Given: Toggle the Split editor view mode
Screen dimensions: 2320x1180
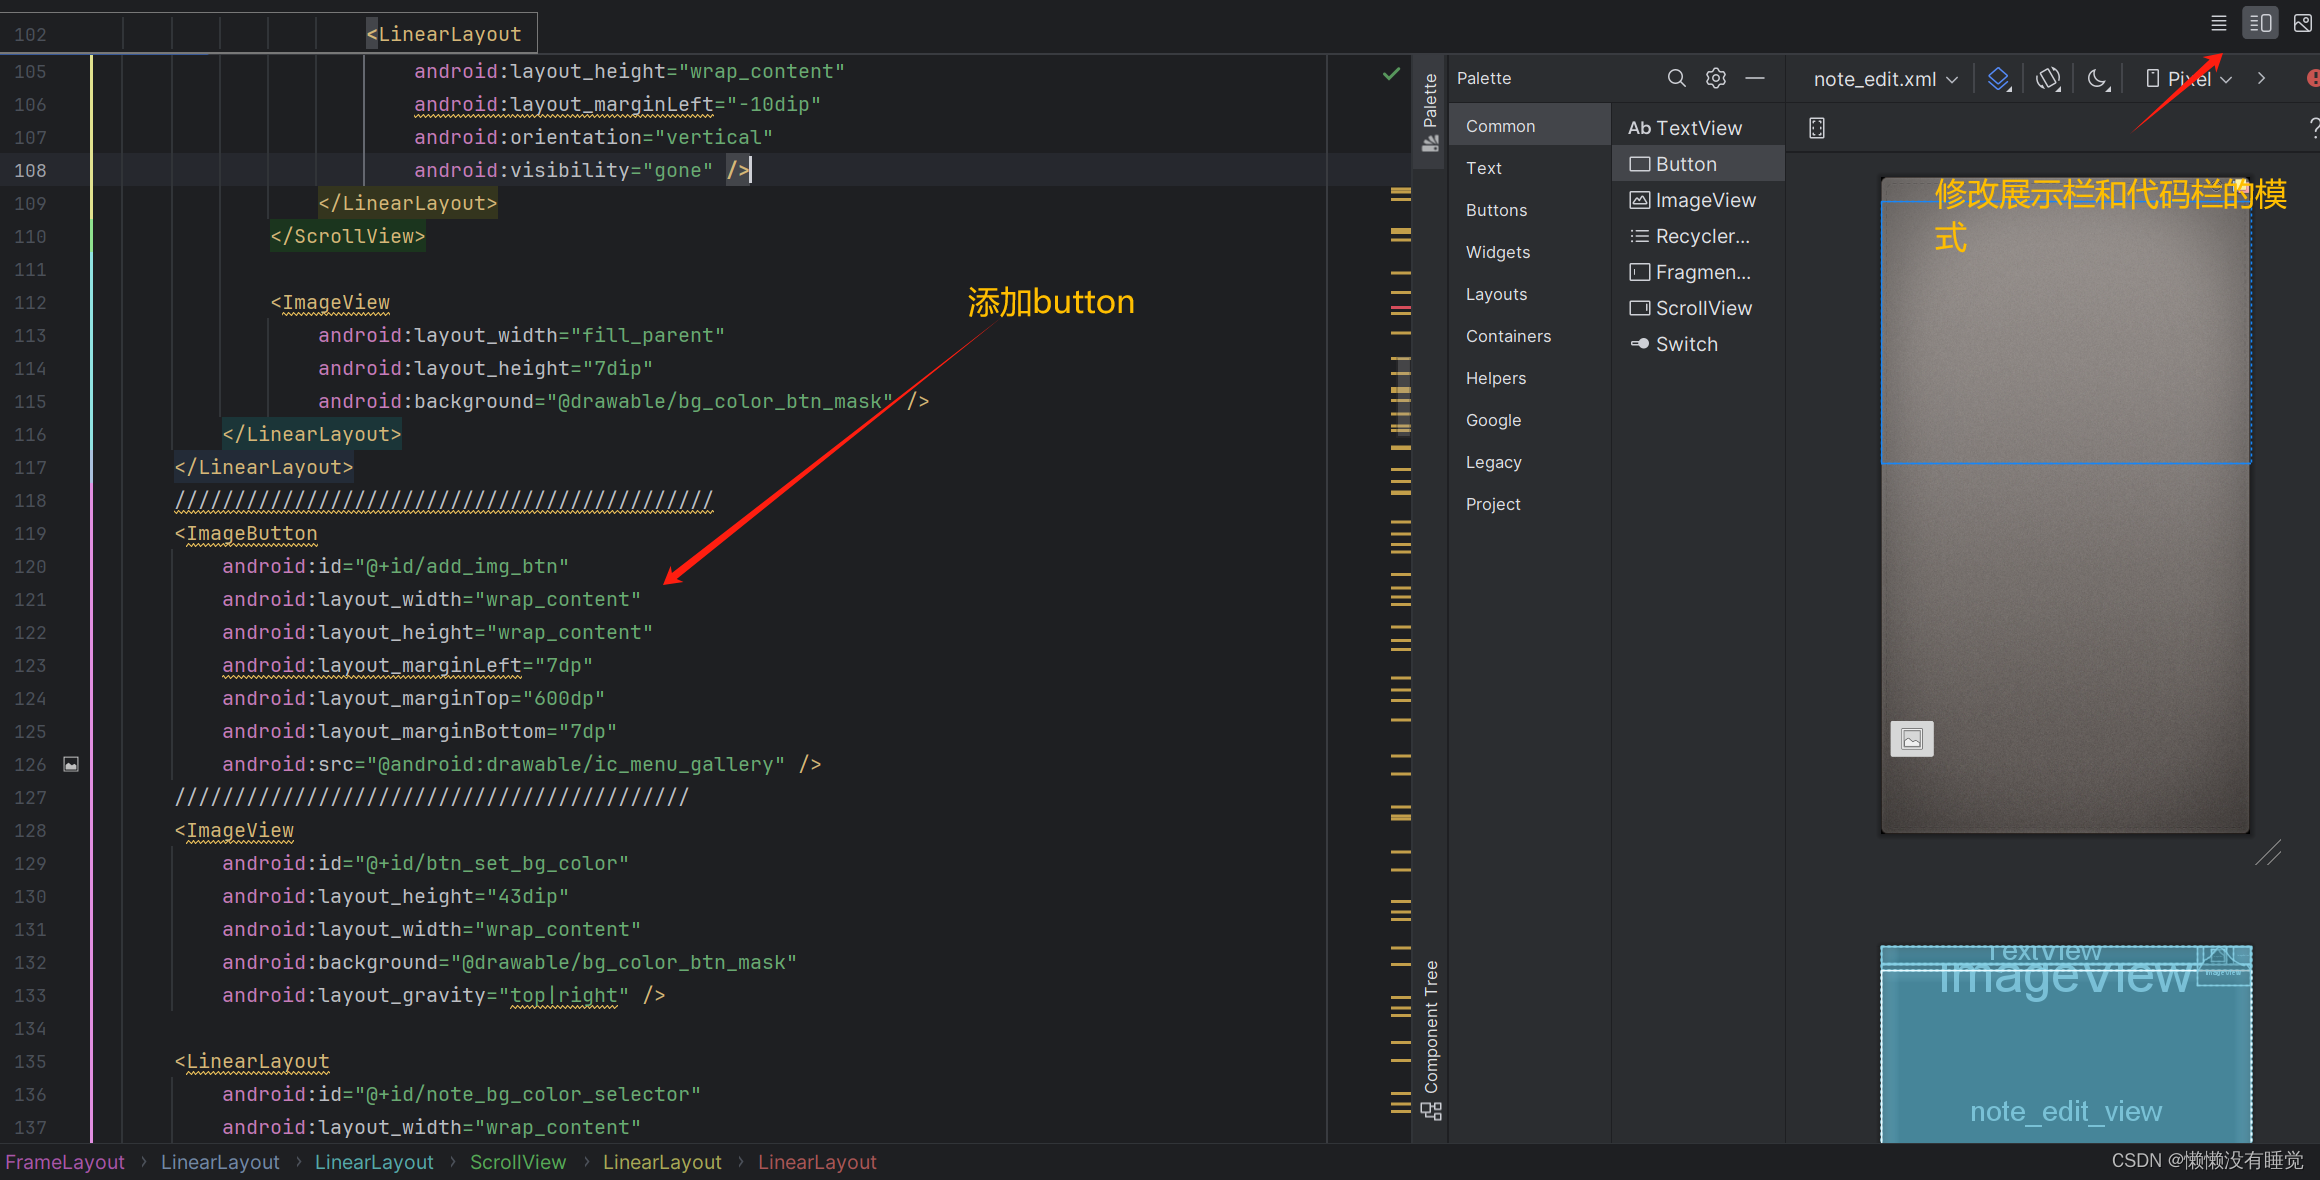Looking at the screenshot, I should click(2260, 23).
